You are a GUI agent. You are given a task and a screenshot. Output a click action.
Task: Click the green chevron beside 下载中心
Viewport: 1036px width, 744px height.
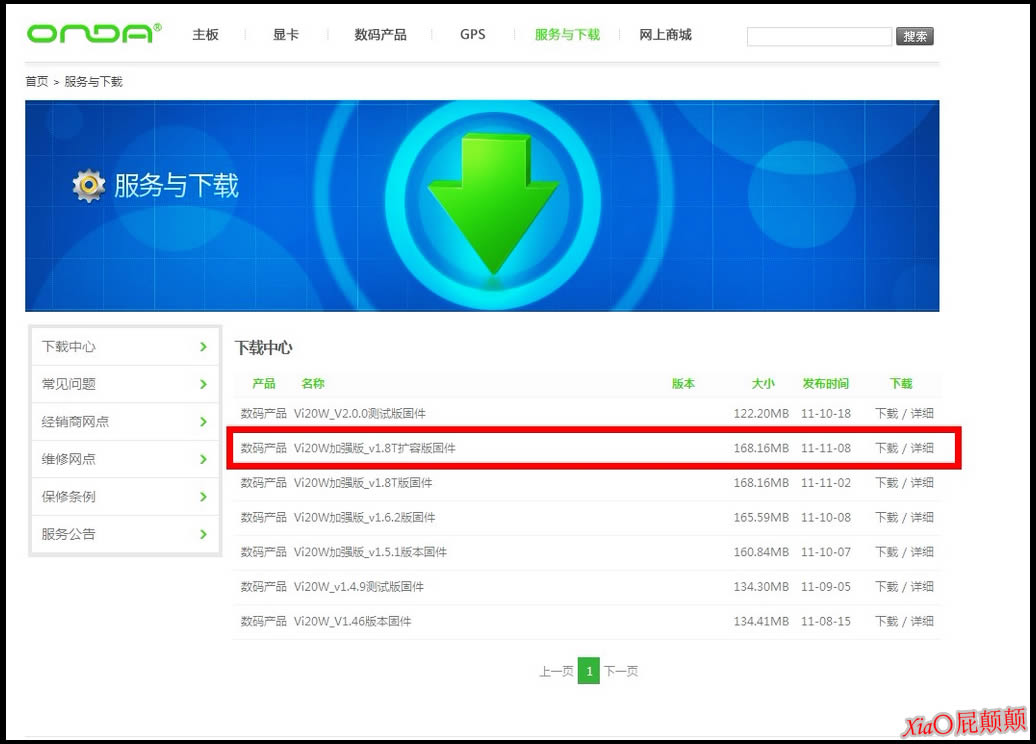pyautogui.click(x=203, y=347)
